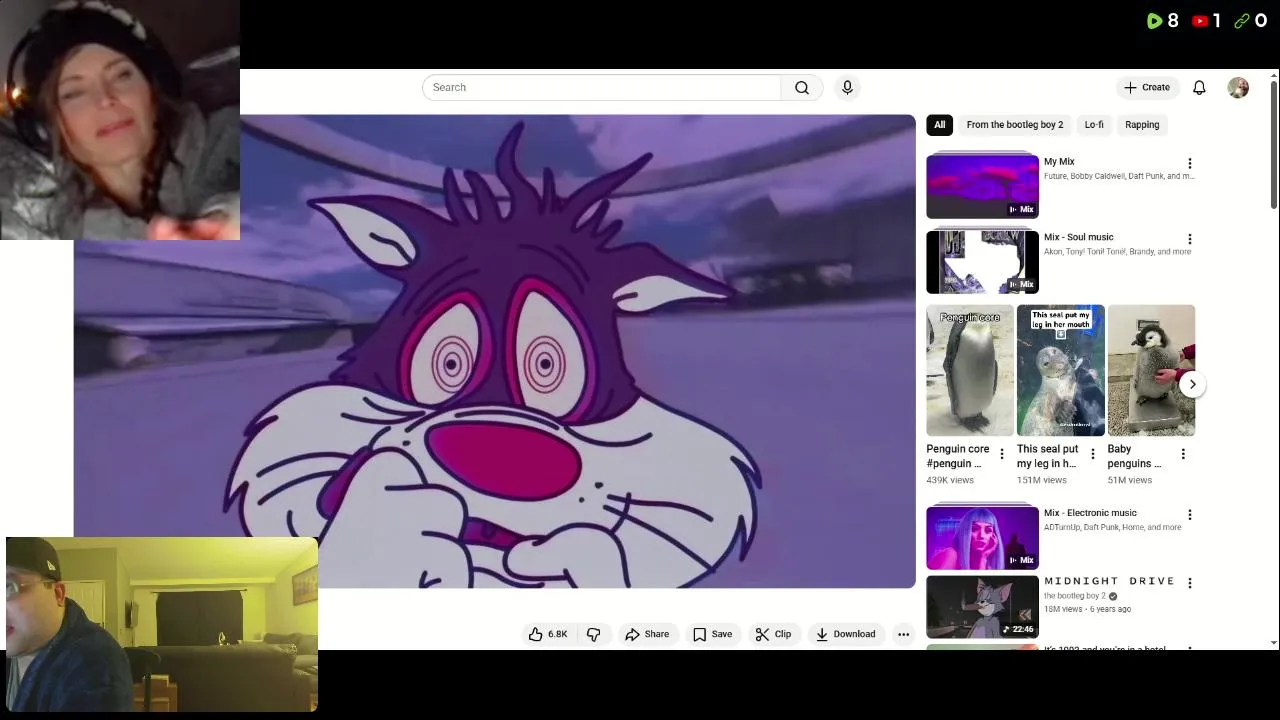Open more actions ellipsis below video
1280x720 pixels.
903,634
